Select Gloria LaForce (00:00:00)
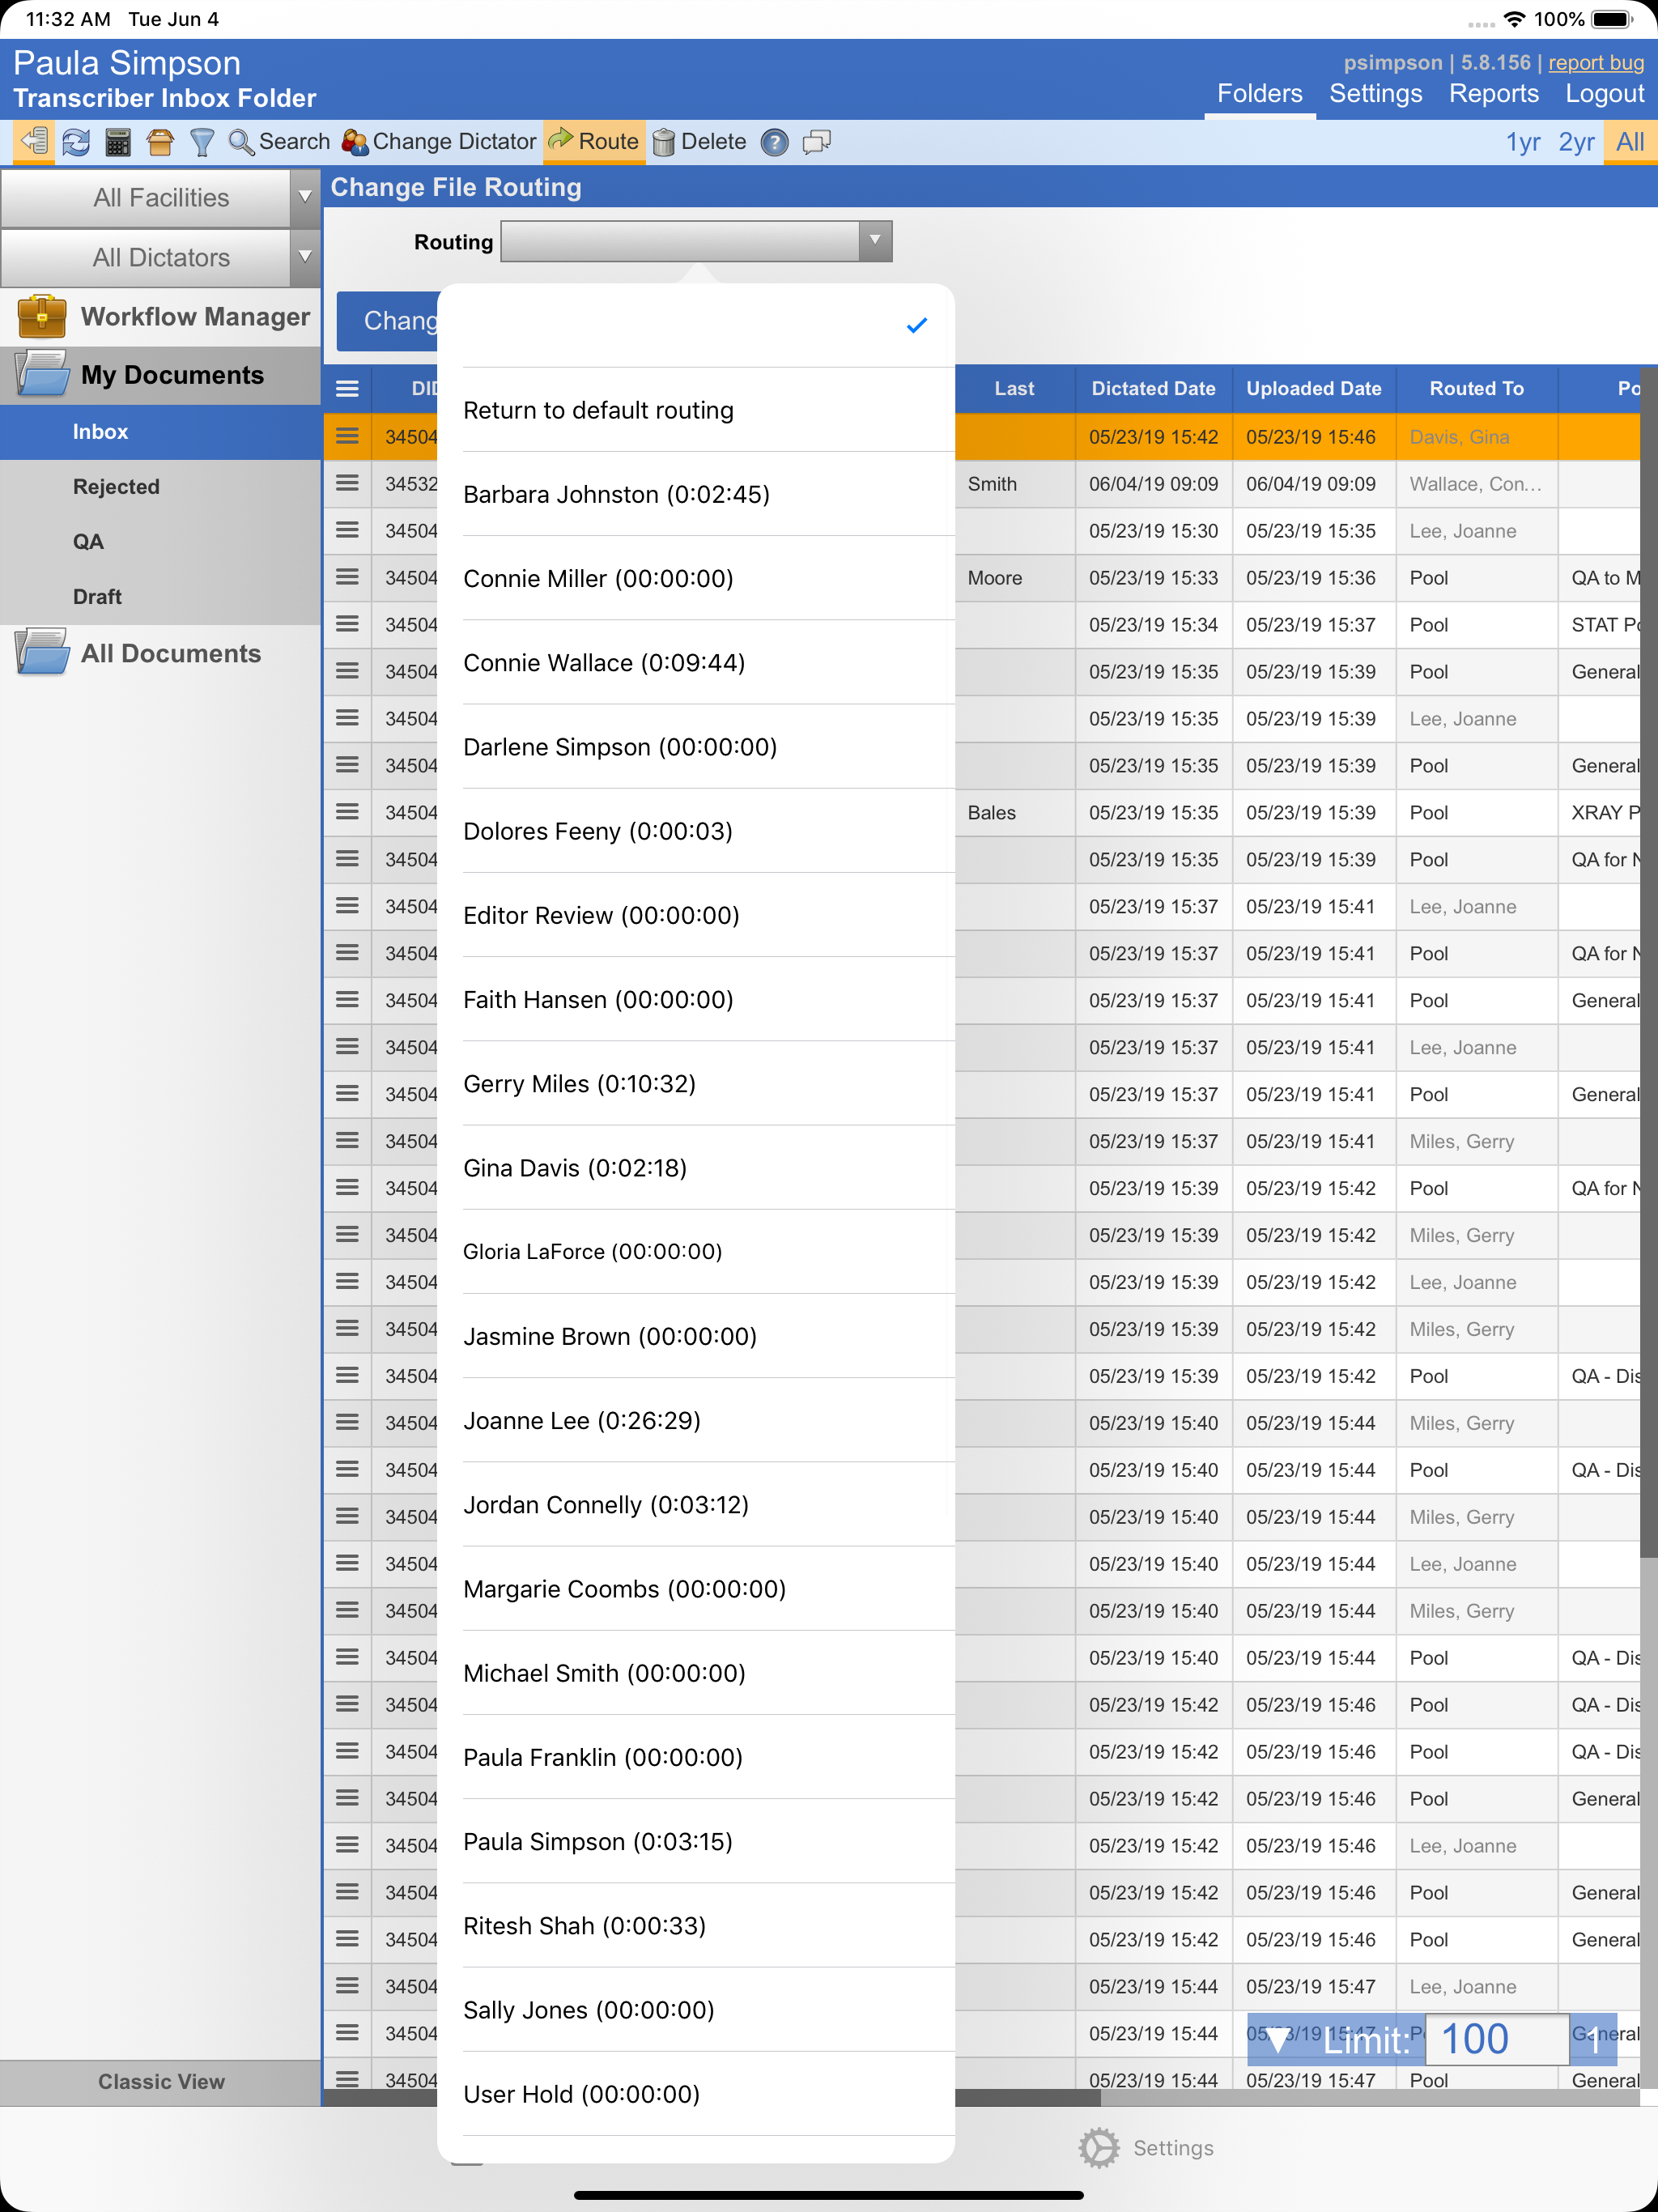This screenshot has width=1658, height=2212. tap(696, 1252)
